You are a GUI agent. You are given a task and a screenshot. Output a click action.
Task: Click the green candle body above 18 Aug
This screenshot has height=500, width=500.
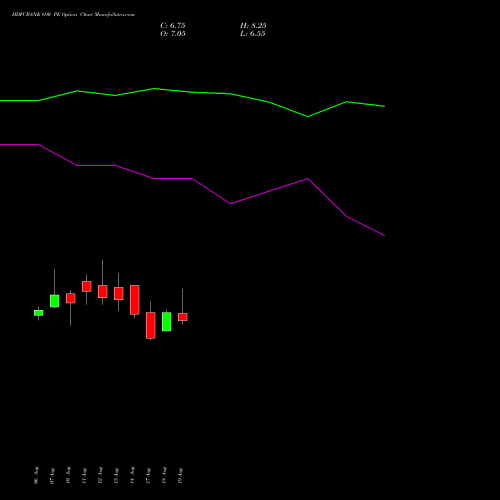click(x=167, y=322)
